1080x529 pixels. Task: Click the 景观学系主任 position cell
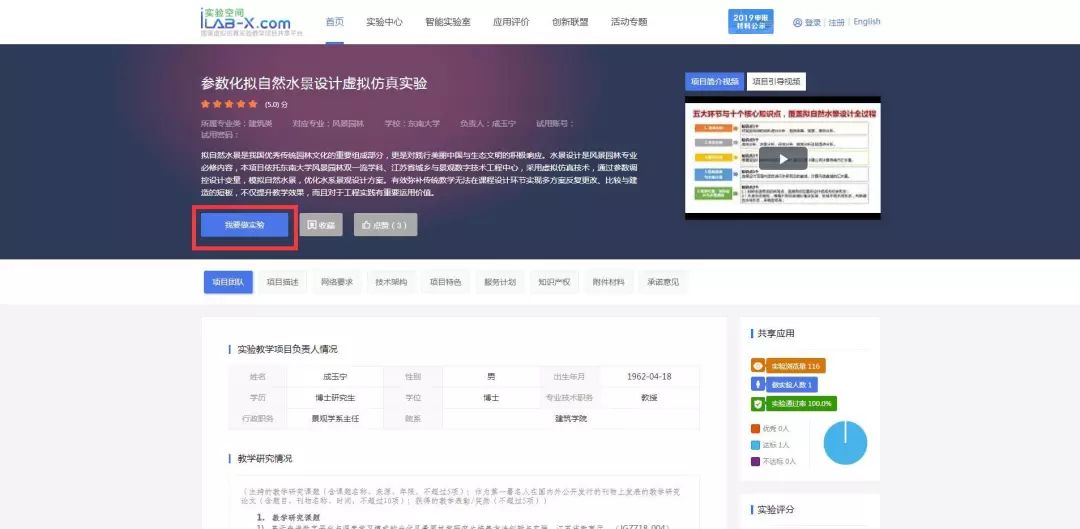point(335,418)
